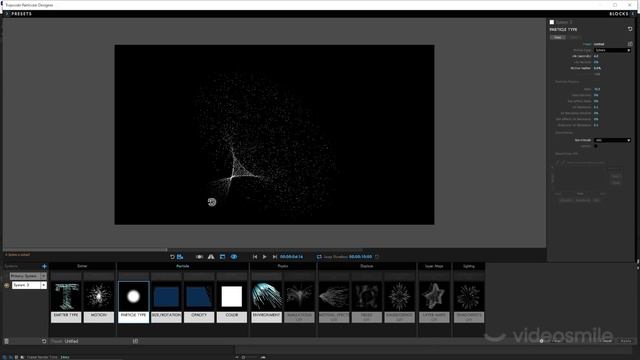Select the Simulations block
Viewport: 640px width, 360px height.
pos(299,302)
